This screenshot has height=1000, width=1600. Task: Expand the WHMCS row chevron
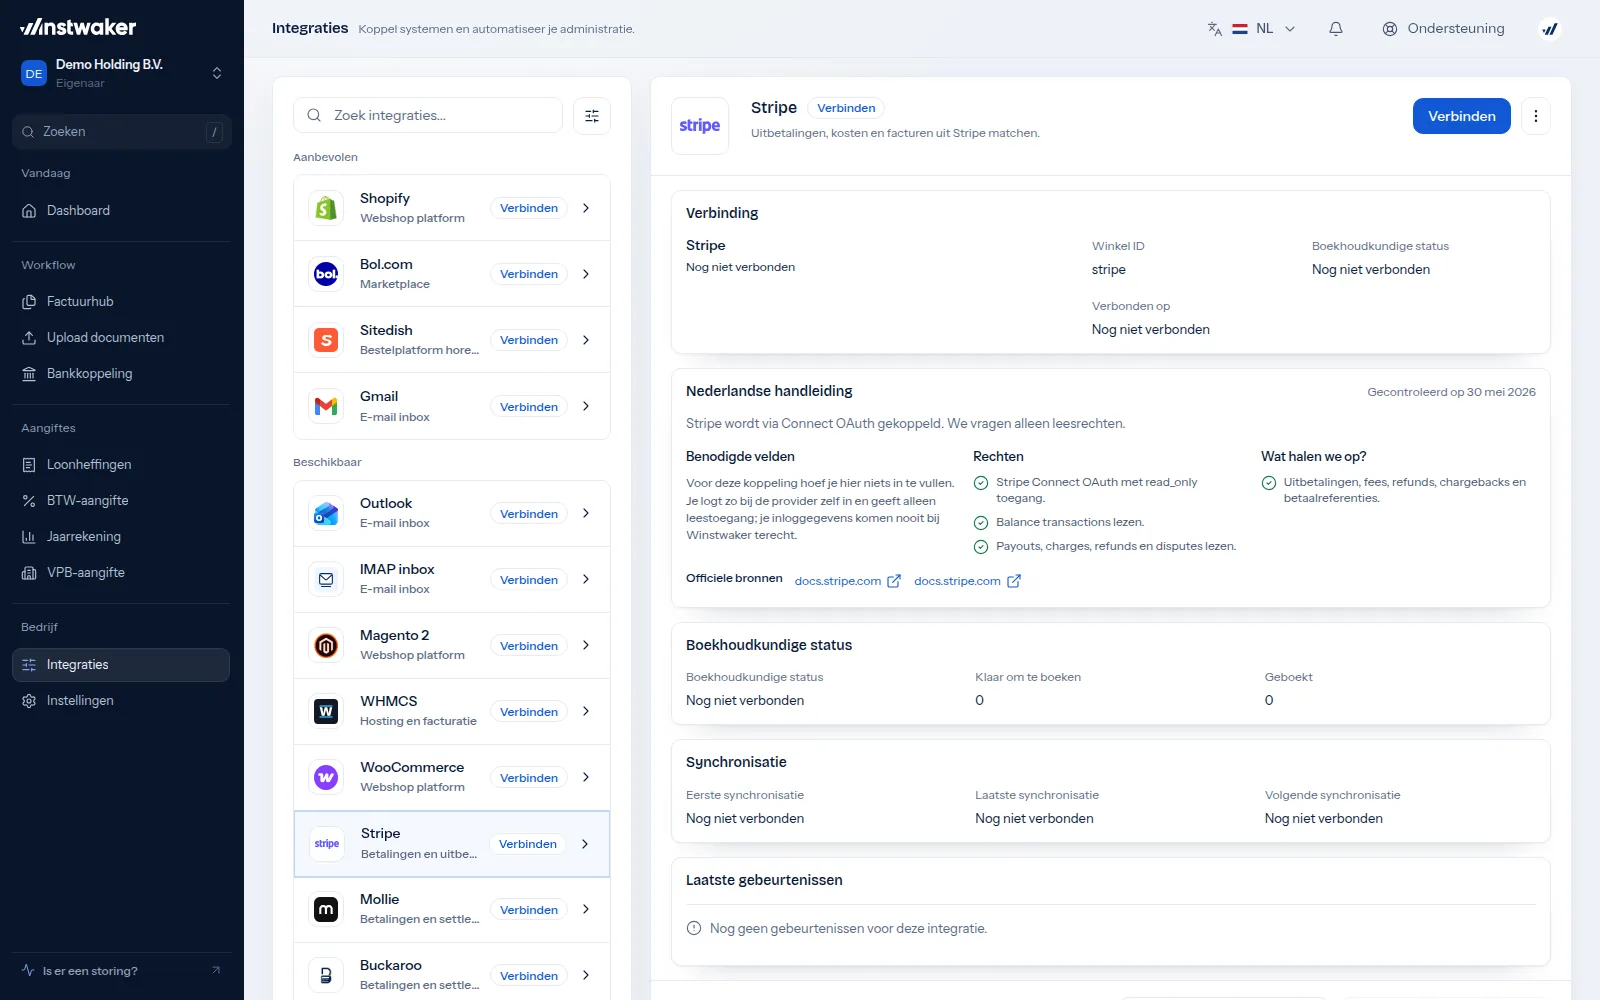(586, 711)
